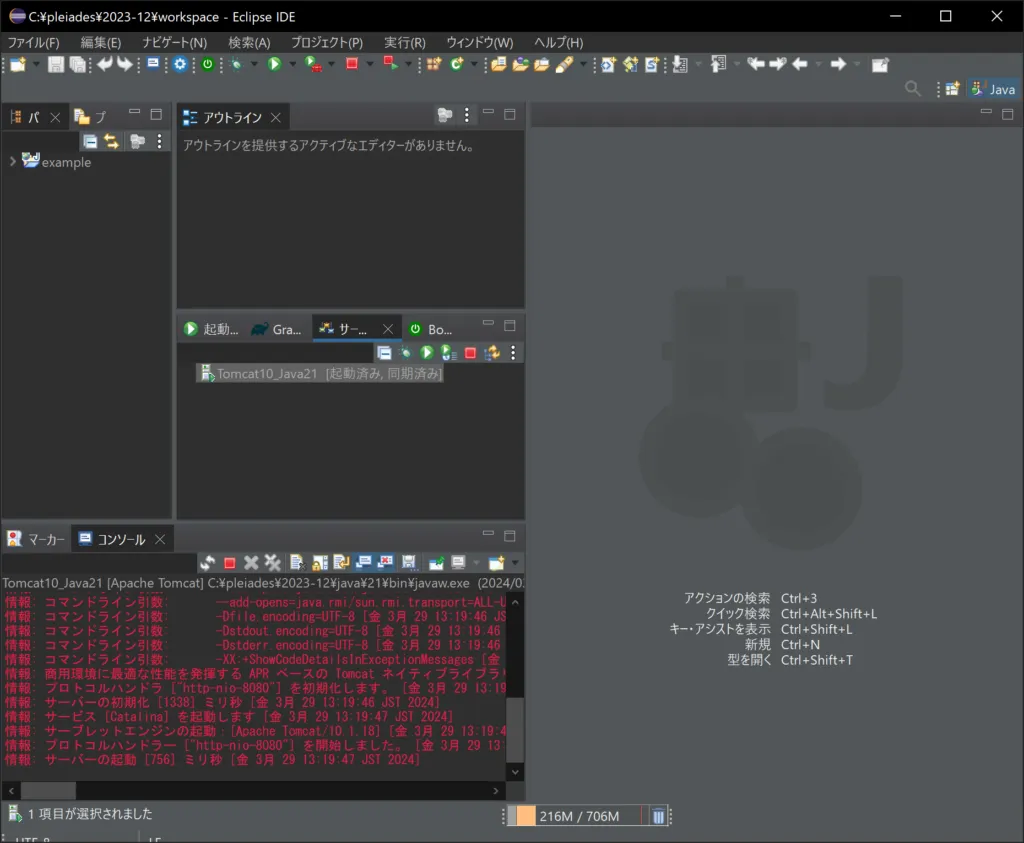1024x843 pixels.
Task: Expand the example project tree node
Action: pyautogui.click(x=12, y=161)
